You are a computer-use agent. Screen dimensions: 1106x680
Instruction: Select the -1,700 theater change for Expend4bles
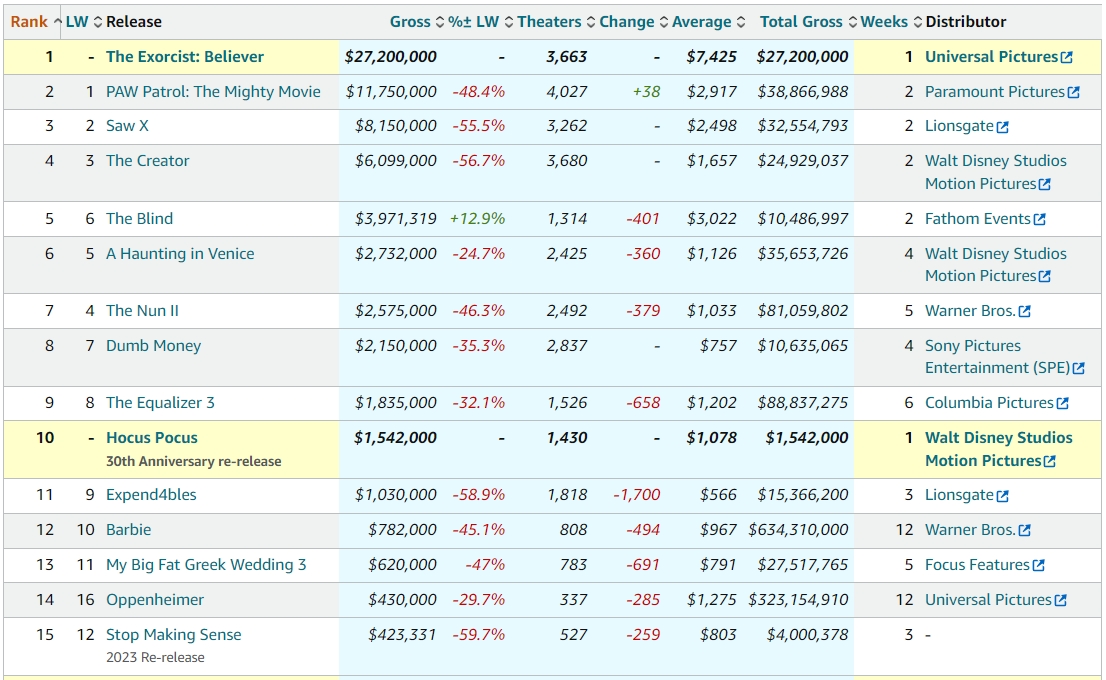pyautogui.click(x=636, y=495)
